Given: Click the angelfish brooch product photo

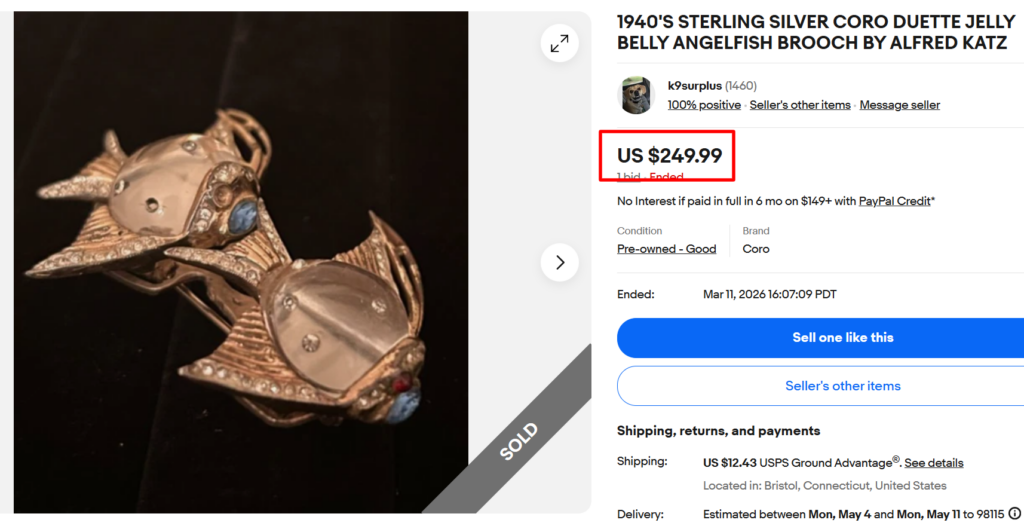Looking at the screenshot, I should (240, 262).
